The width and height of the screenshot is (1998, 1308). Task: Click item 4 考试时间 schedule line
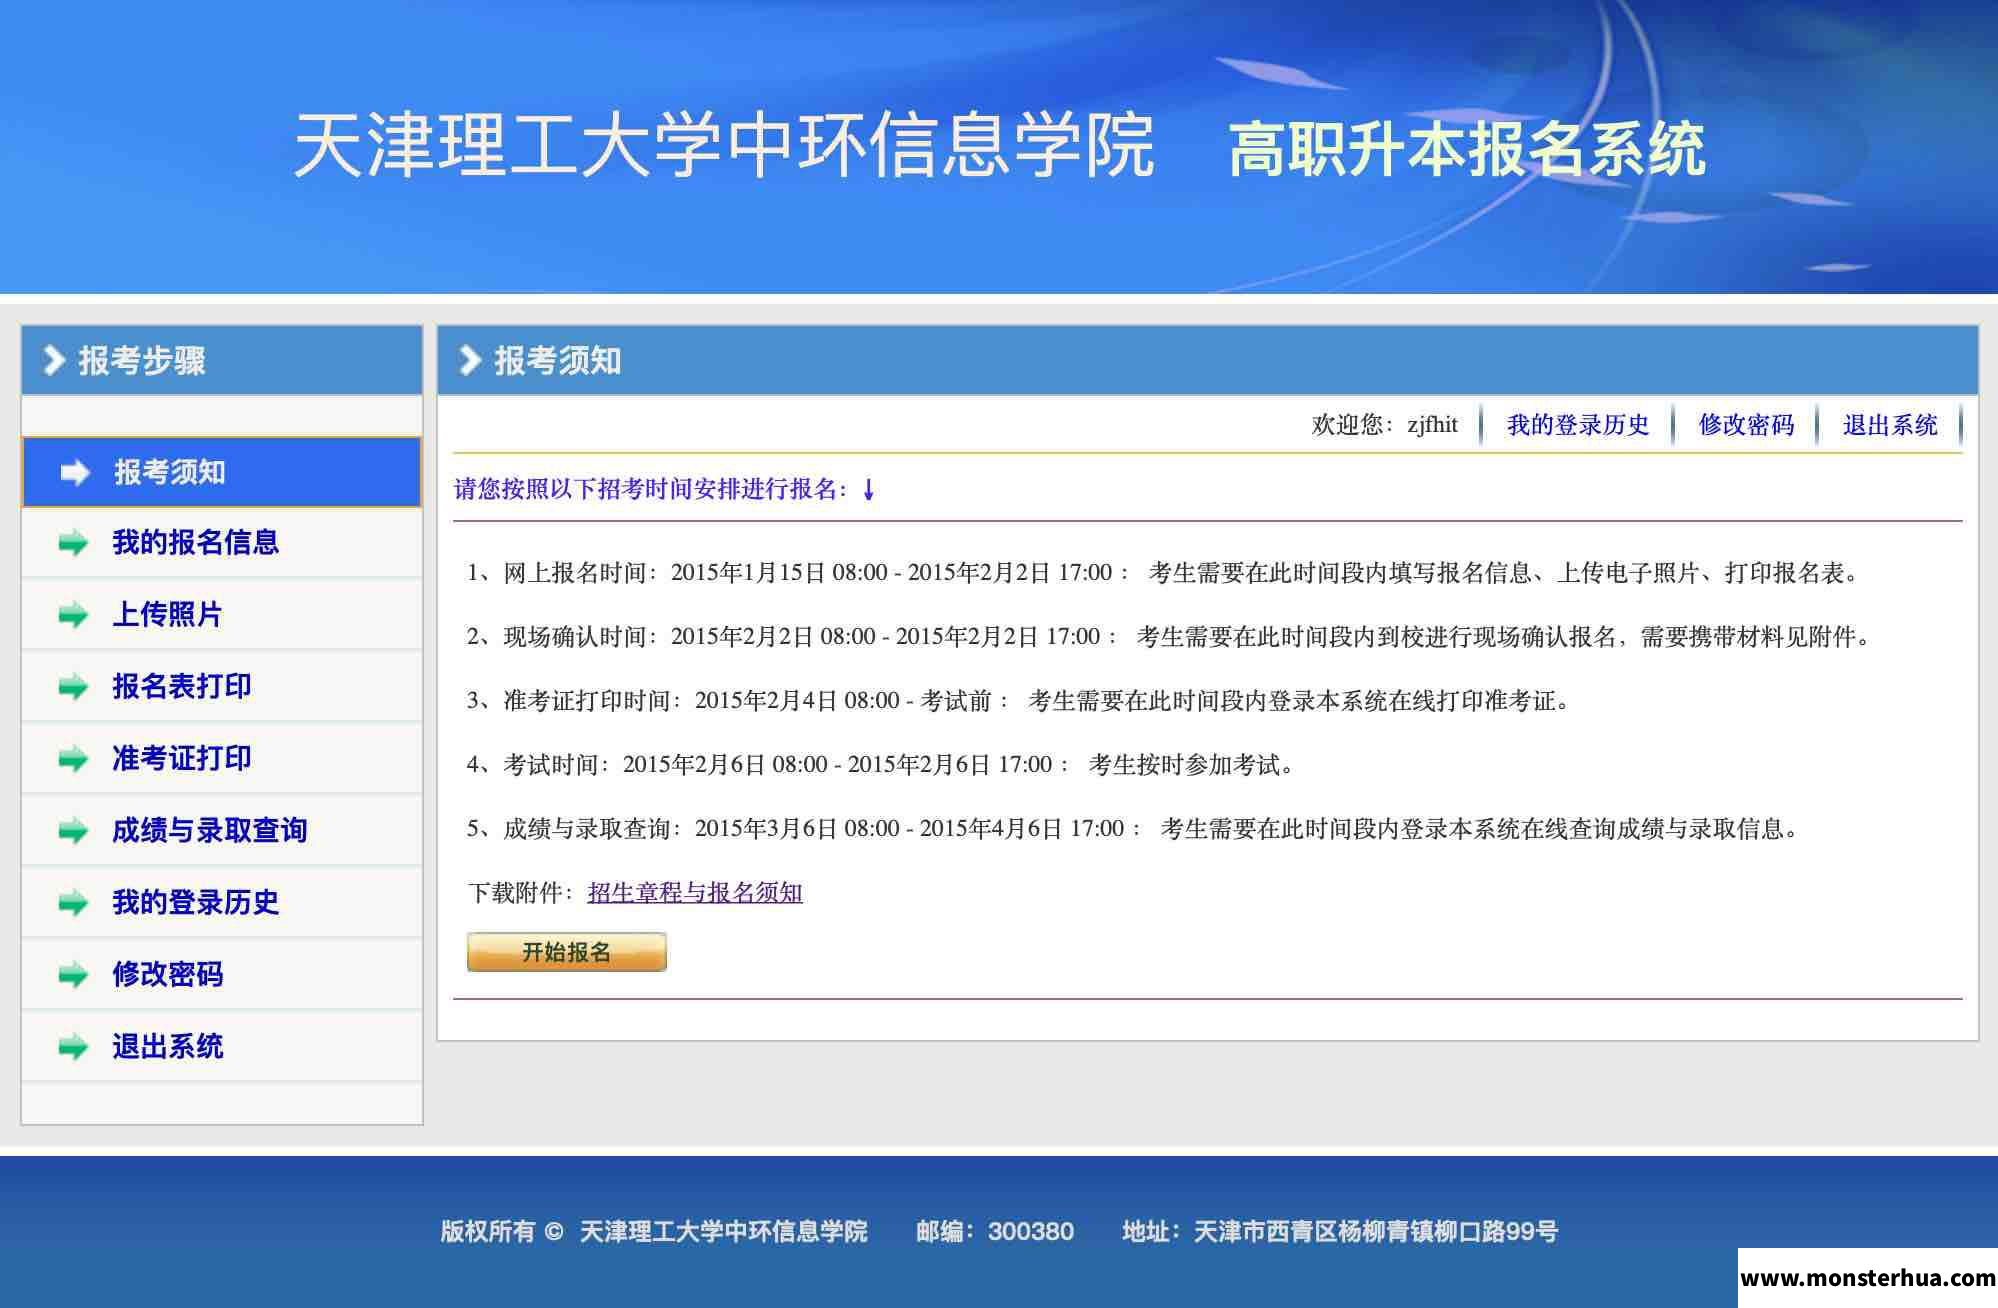pyautogui.click(x=882, y=765)
